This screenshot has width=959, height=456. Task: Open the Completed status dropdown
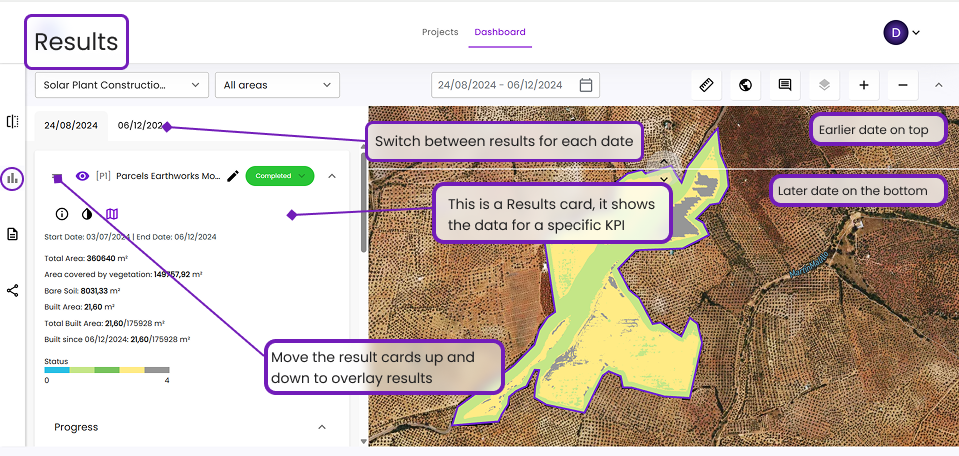click(280, 176)
